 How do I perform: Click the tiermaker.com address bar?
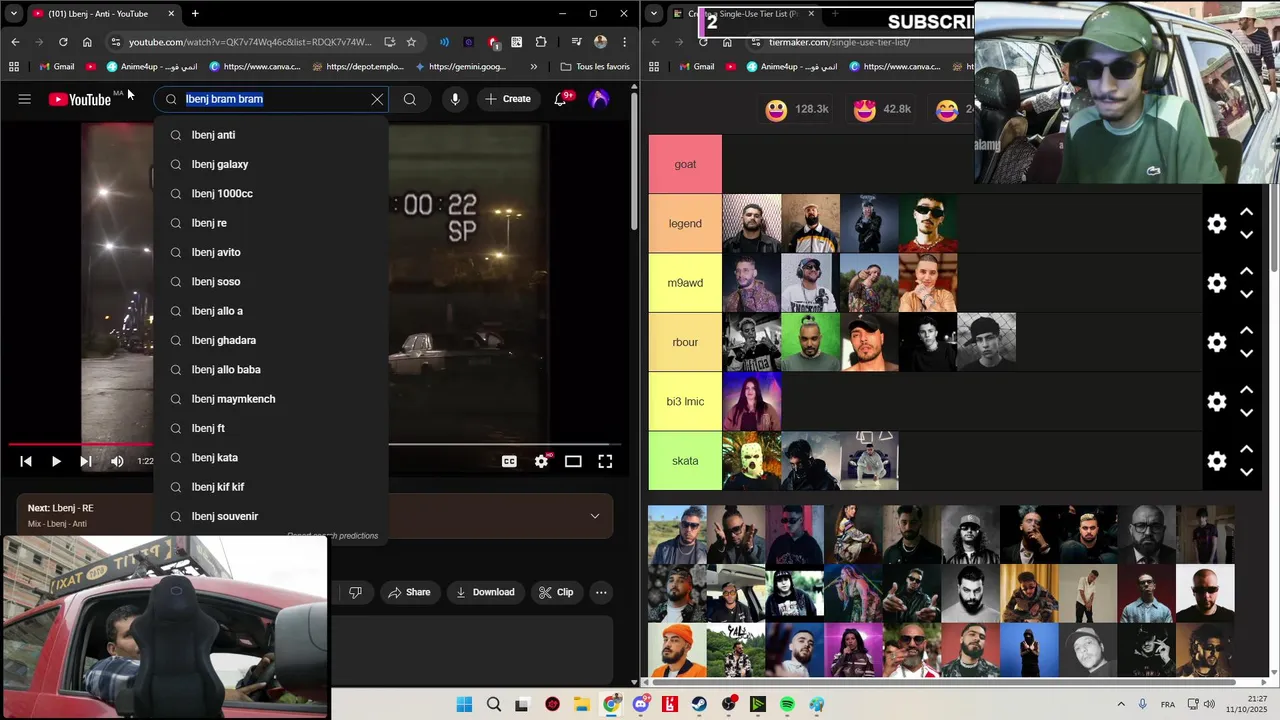coord(838,42)
